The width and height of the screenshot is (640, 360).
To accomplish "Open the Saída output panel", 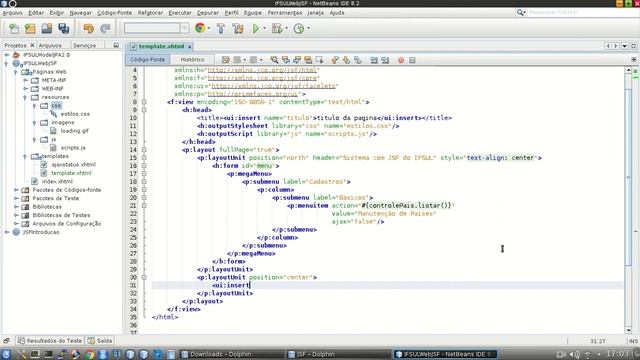I will point(100,340).
